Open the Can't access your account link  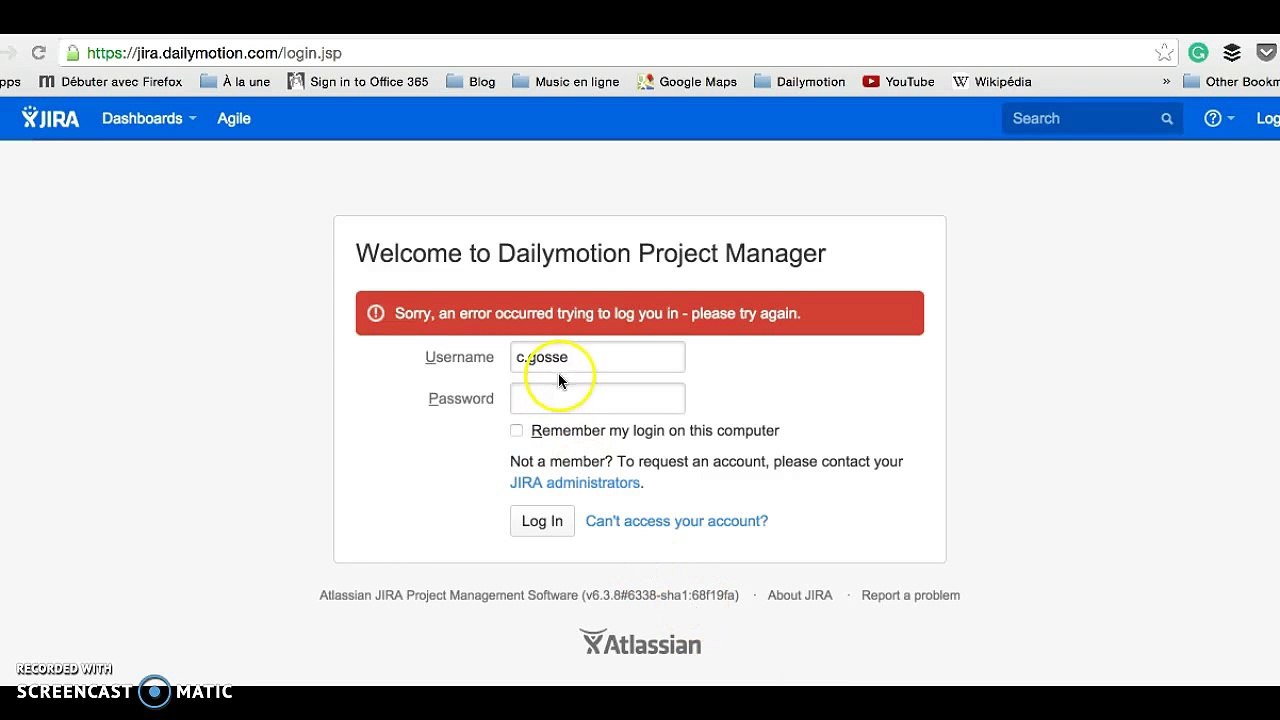pyautogui.click(x=677, y=521)
